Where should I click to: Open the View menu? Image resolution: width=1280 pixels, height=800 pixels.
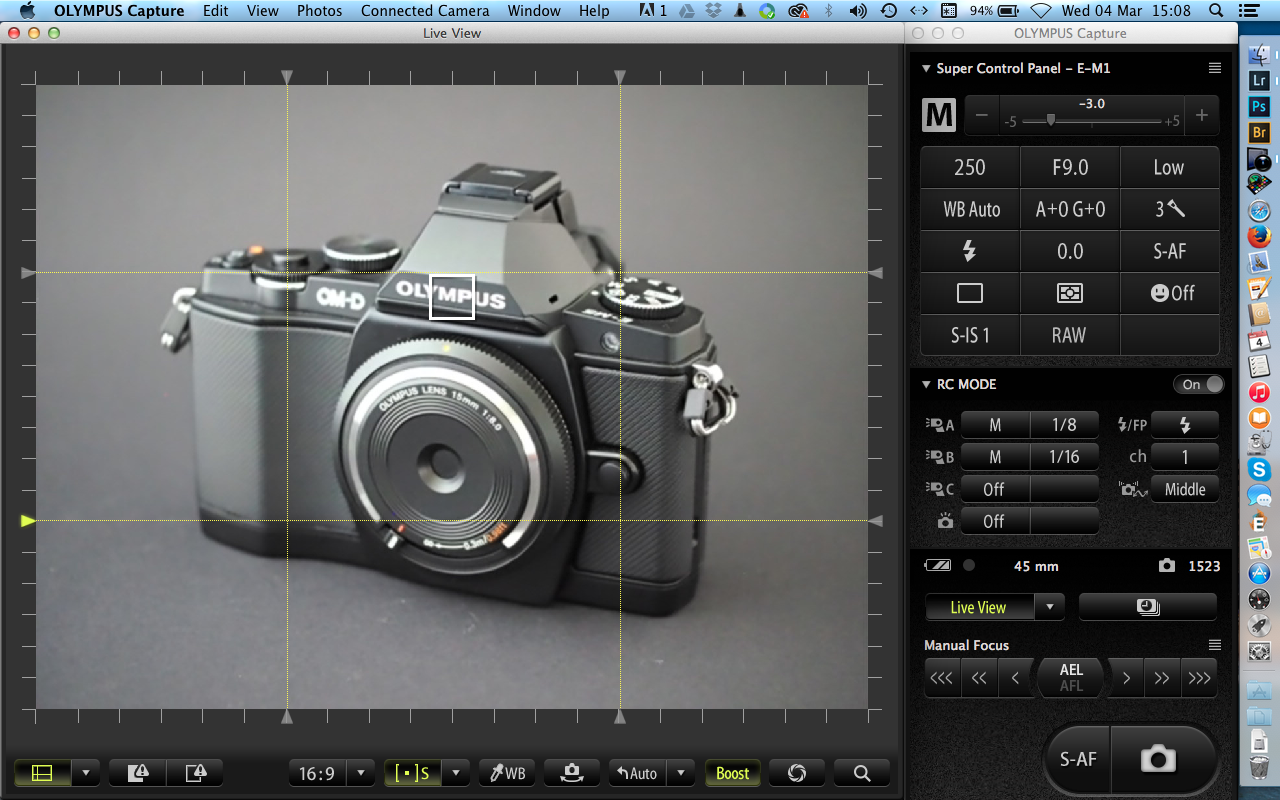coord(263,11)
